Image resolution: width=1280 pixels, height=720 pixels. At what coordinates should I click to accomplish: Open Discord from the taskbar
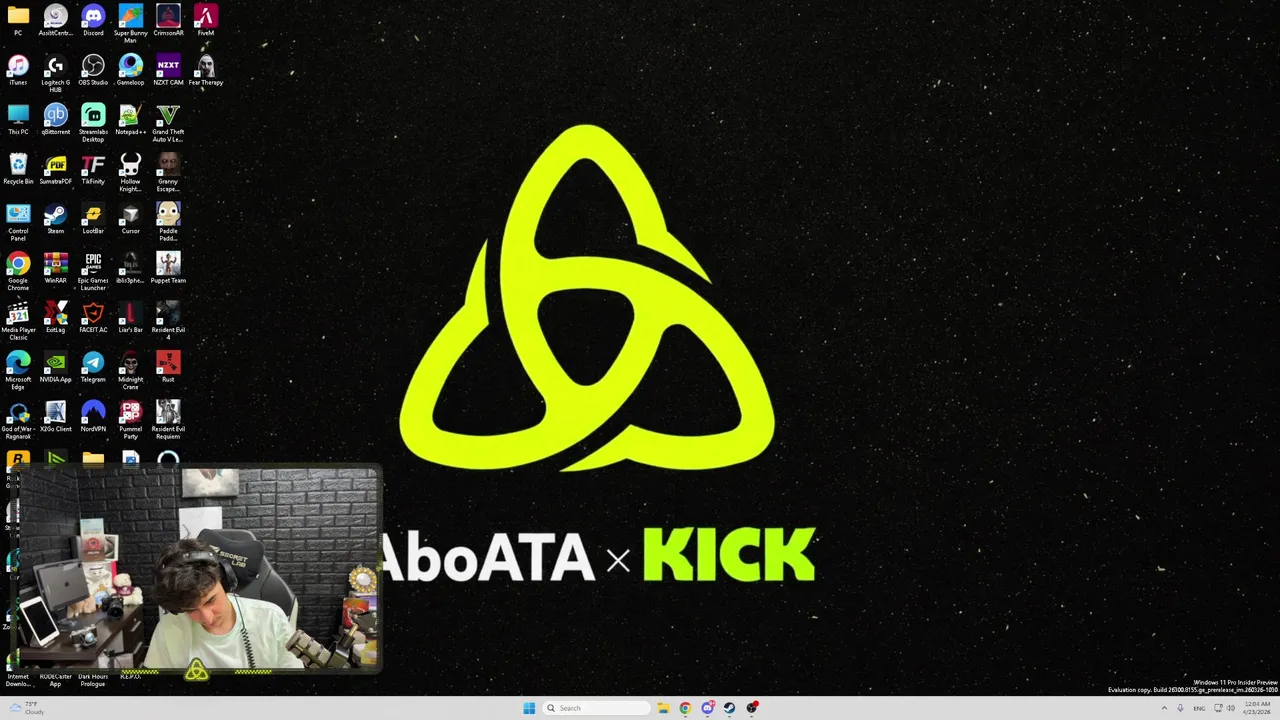pyautogui.click(x=708, y=708)
